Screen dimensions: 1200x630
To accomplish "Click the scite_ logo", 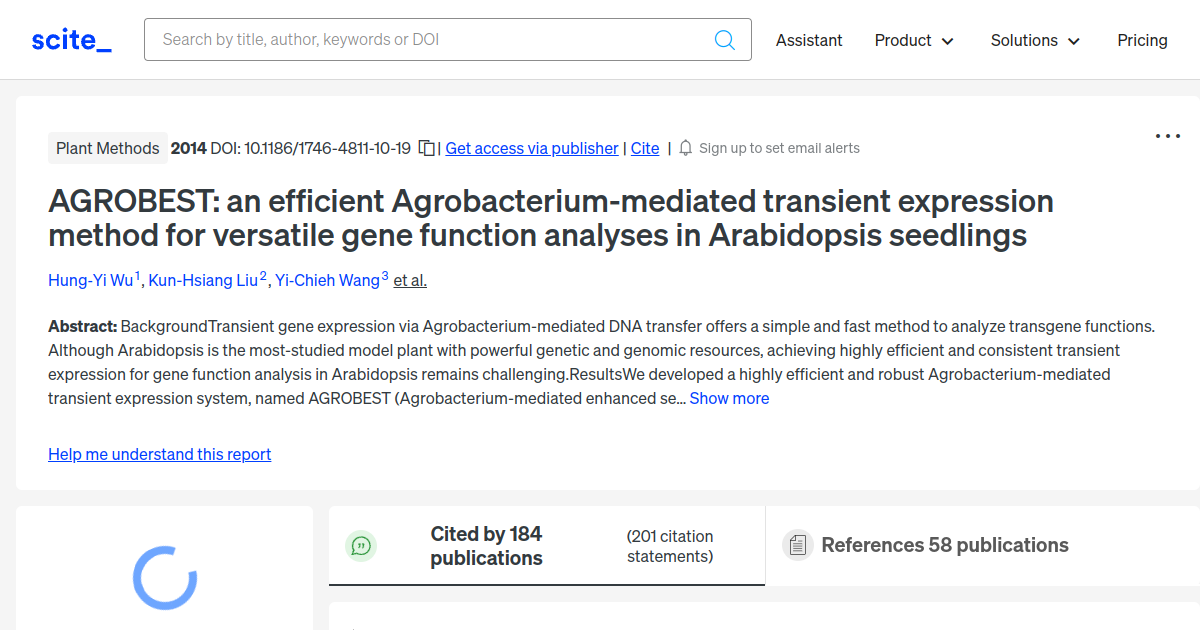I will 72,40.
